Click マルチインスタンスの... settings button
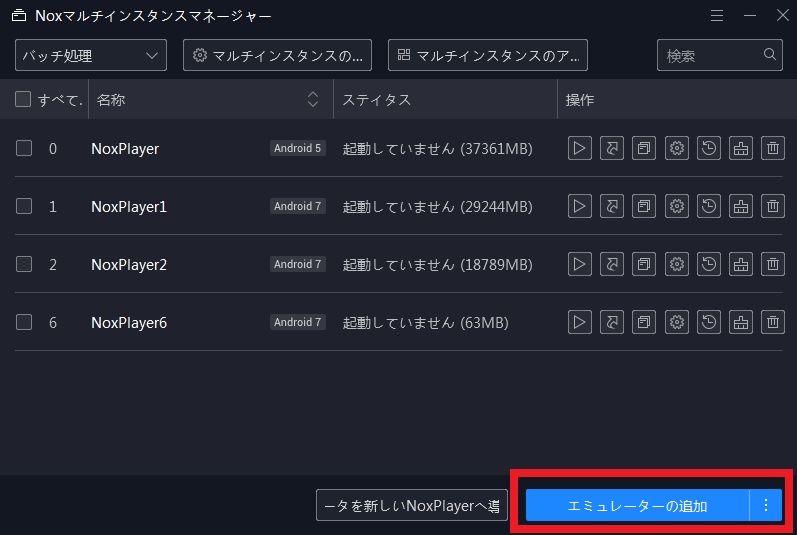This screenshot has height=535, width=797. (278, 55)
